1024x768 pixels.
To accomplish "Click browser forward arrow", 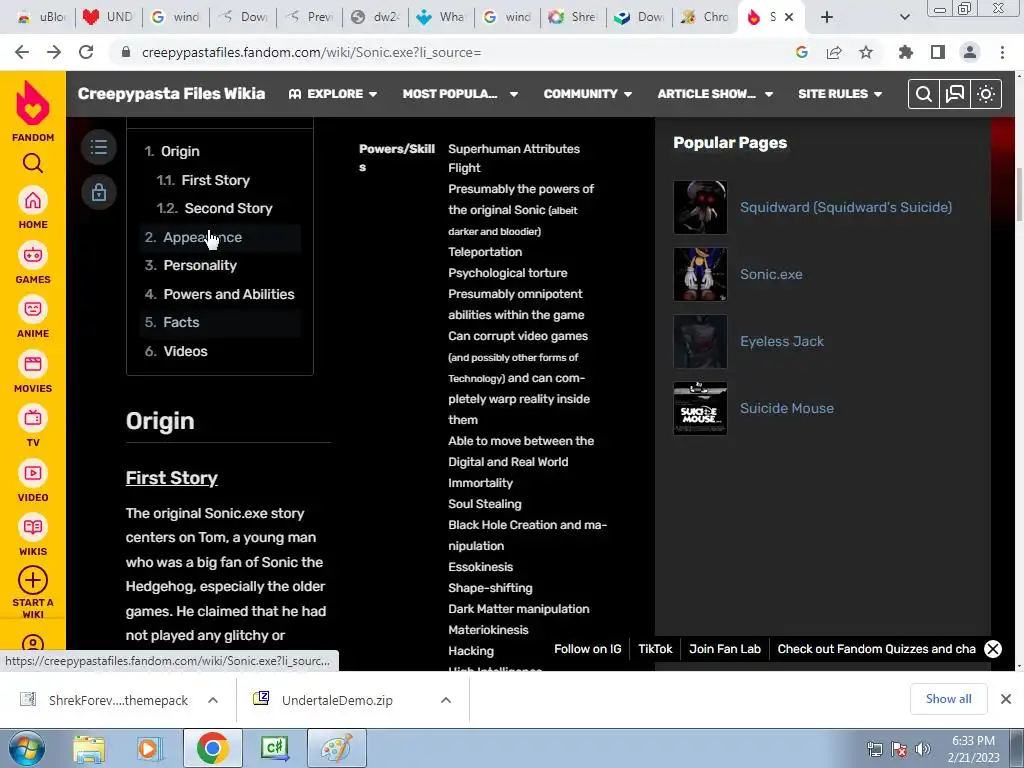I will click(54, 52).
